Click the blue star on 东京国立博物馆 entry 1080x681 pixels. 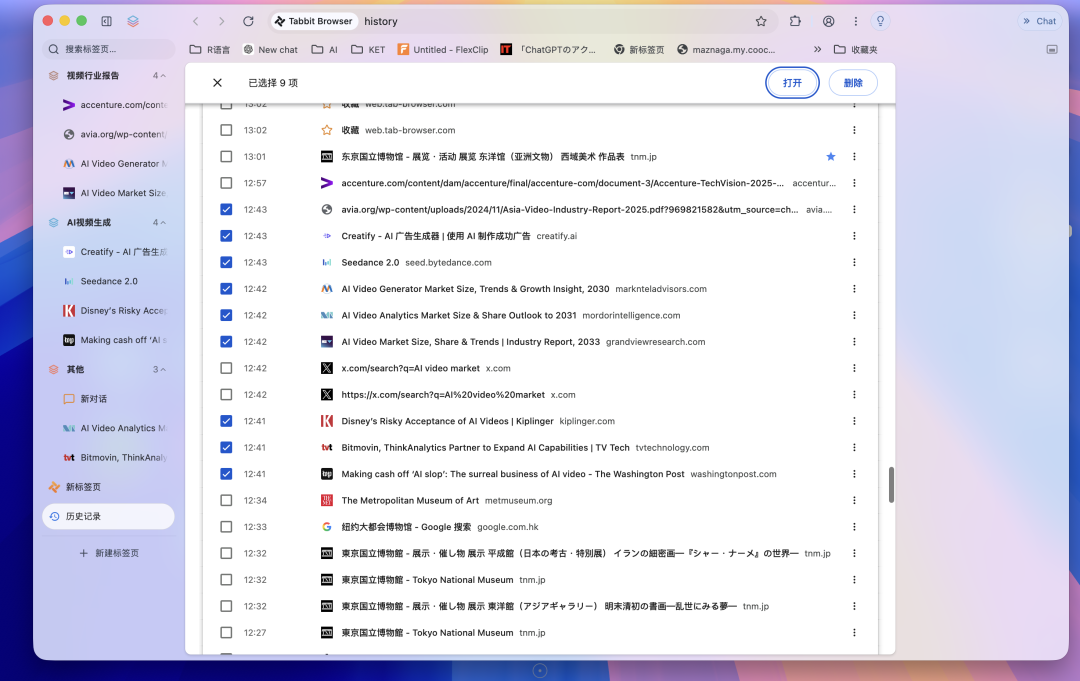pyautogui.click(x=831, y=156)
